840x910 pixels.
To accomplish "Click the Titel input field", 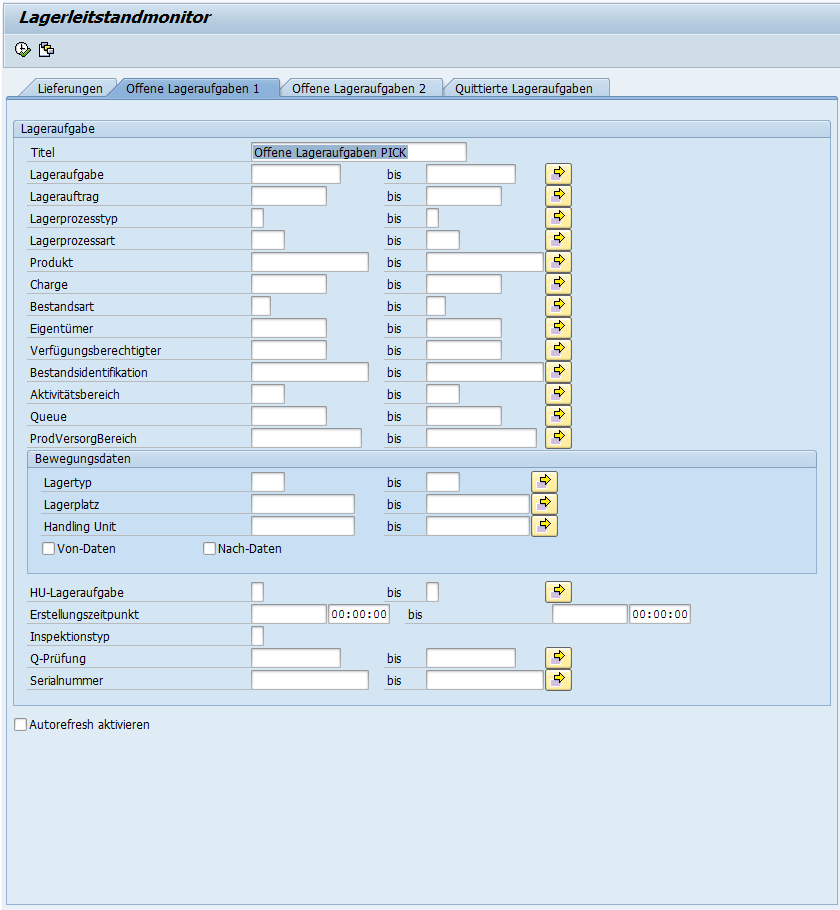I will [358, 152].
